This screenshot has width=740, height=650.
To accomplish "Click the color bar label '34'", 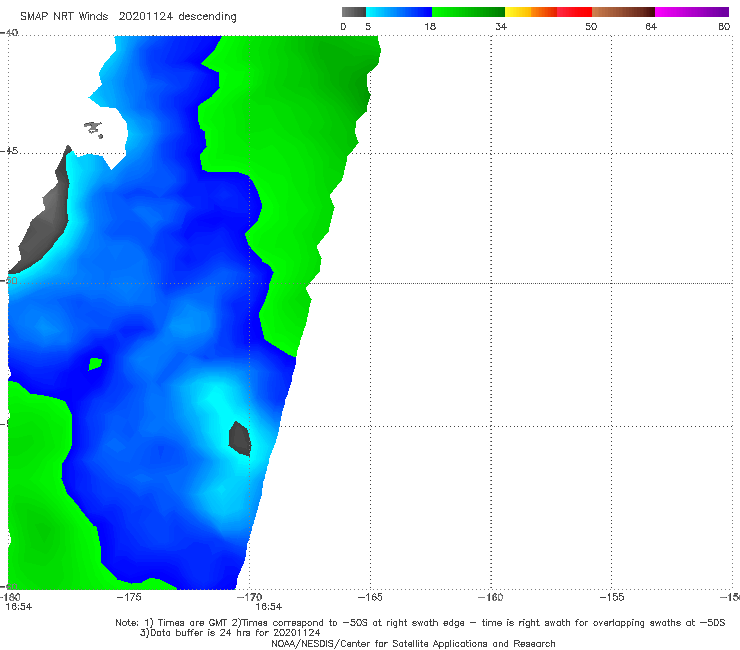I will pyautogui.click(x=501, y=26).
